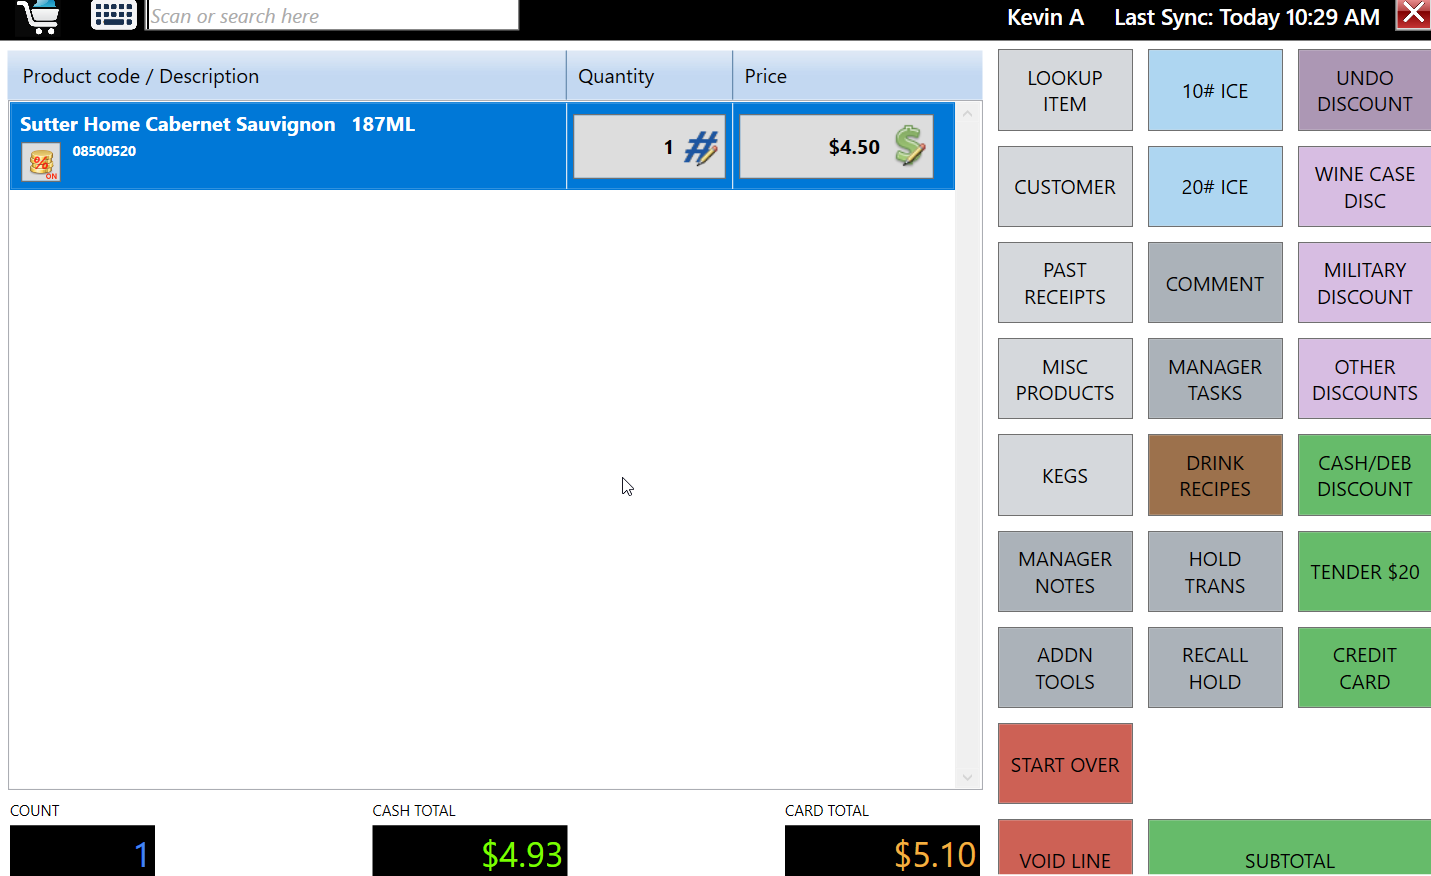Click the user name Kevin A
This screenshot has width=1431, height=876.
point(1045,17)
